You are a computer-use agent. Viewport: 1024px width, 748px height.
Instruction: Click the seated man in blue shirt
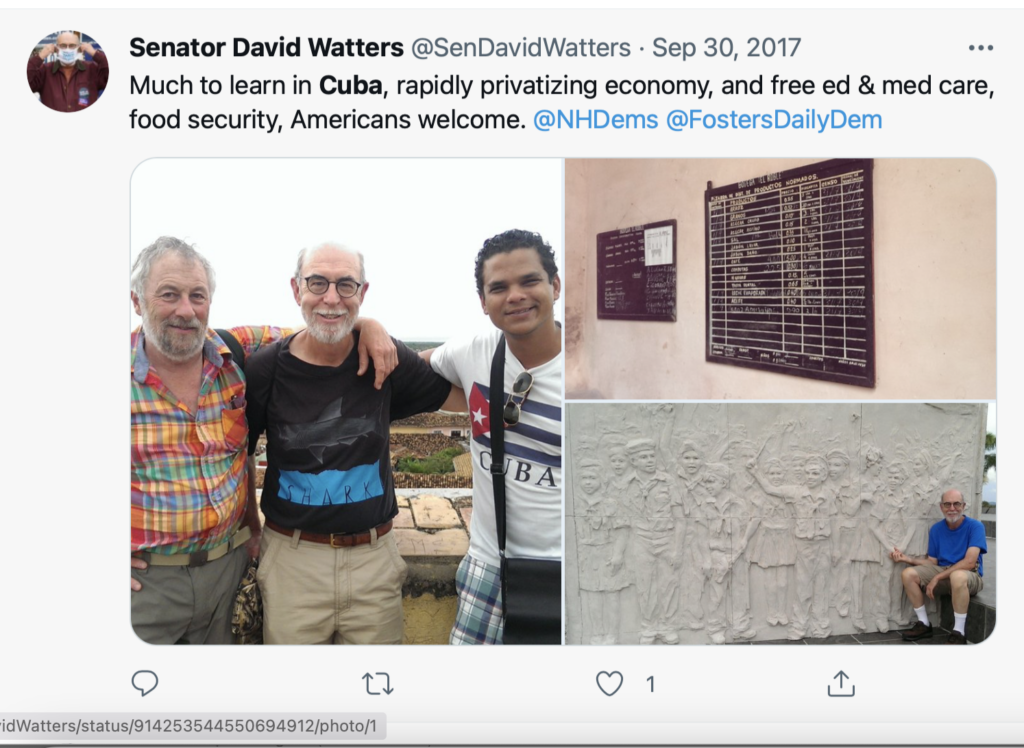[x=943, y=566]
